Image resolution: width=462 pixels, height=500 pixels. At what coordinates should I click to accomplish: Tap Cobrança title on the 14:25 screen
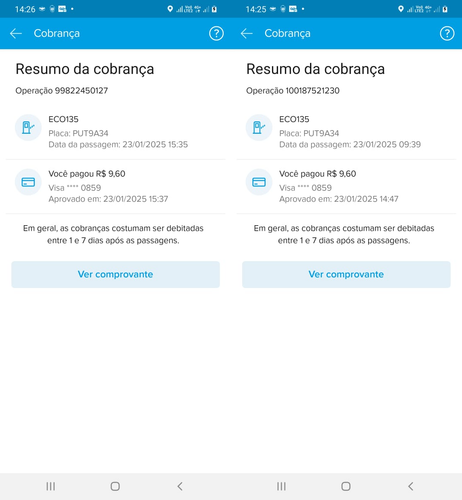[287, 33]
